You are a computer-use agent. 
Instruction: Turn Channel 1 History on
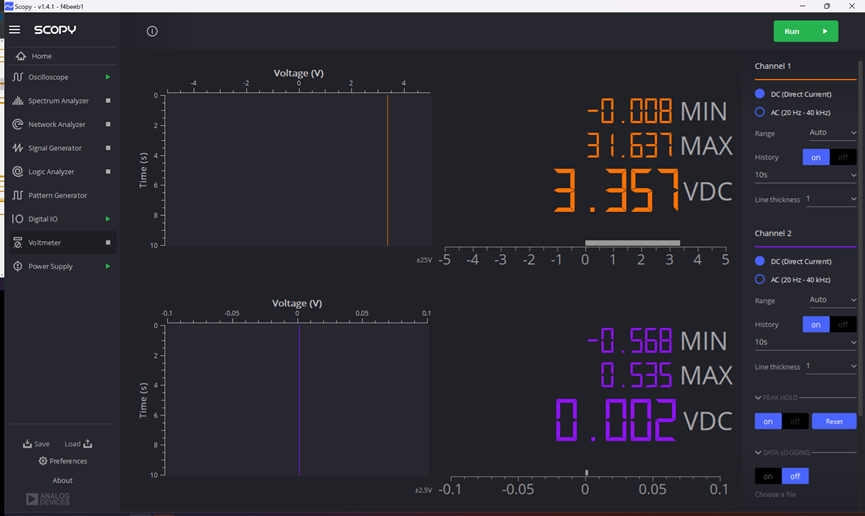point(816,157)
